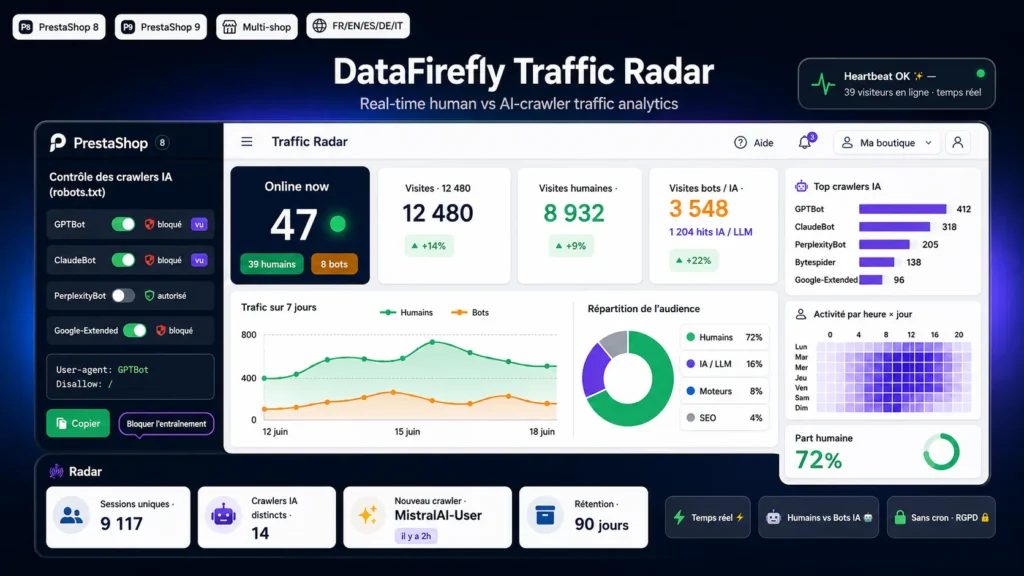Click the Humains vs Bots IA robot icon
Screen dimensions: 1024x576
773,517
